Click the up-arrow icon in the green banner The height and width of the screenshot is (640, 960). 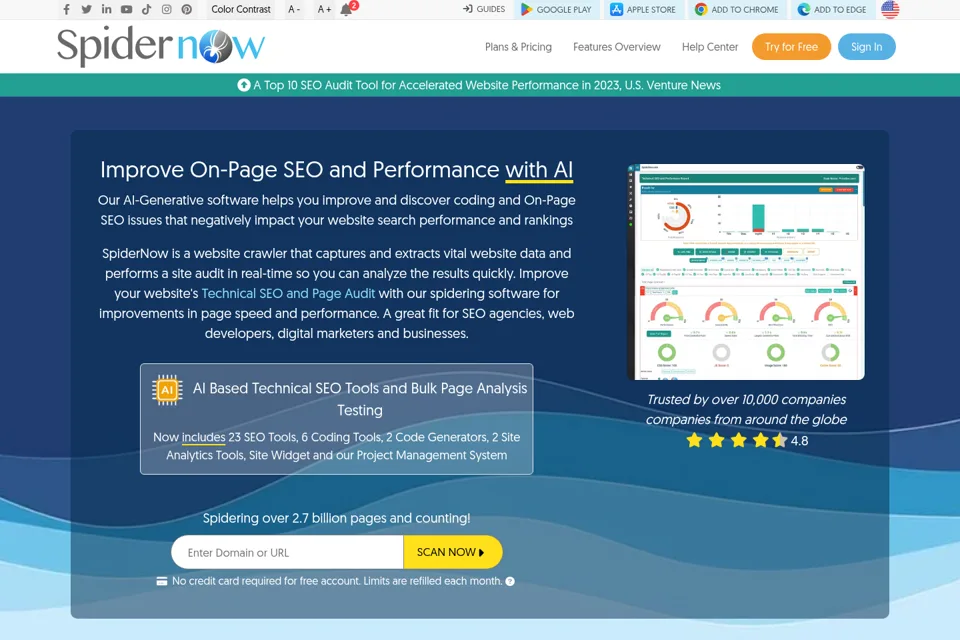244,85
